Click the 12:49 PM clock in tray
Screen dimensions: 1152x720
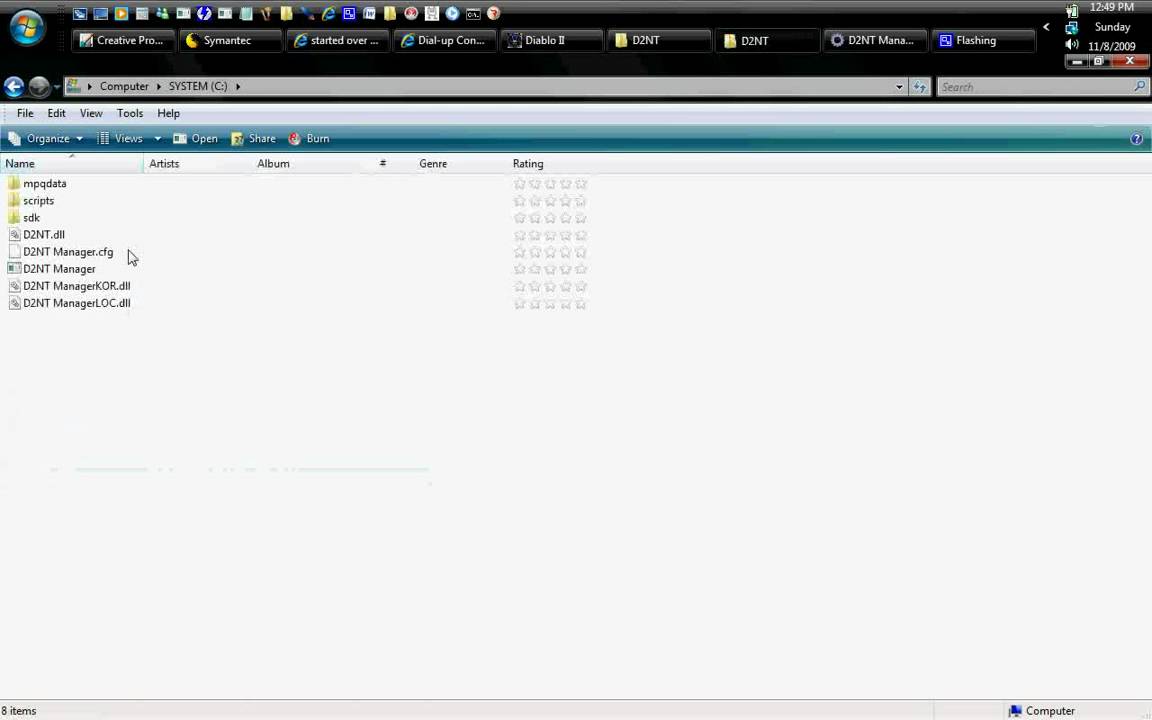[x=1112, y=7]
